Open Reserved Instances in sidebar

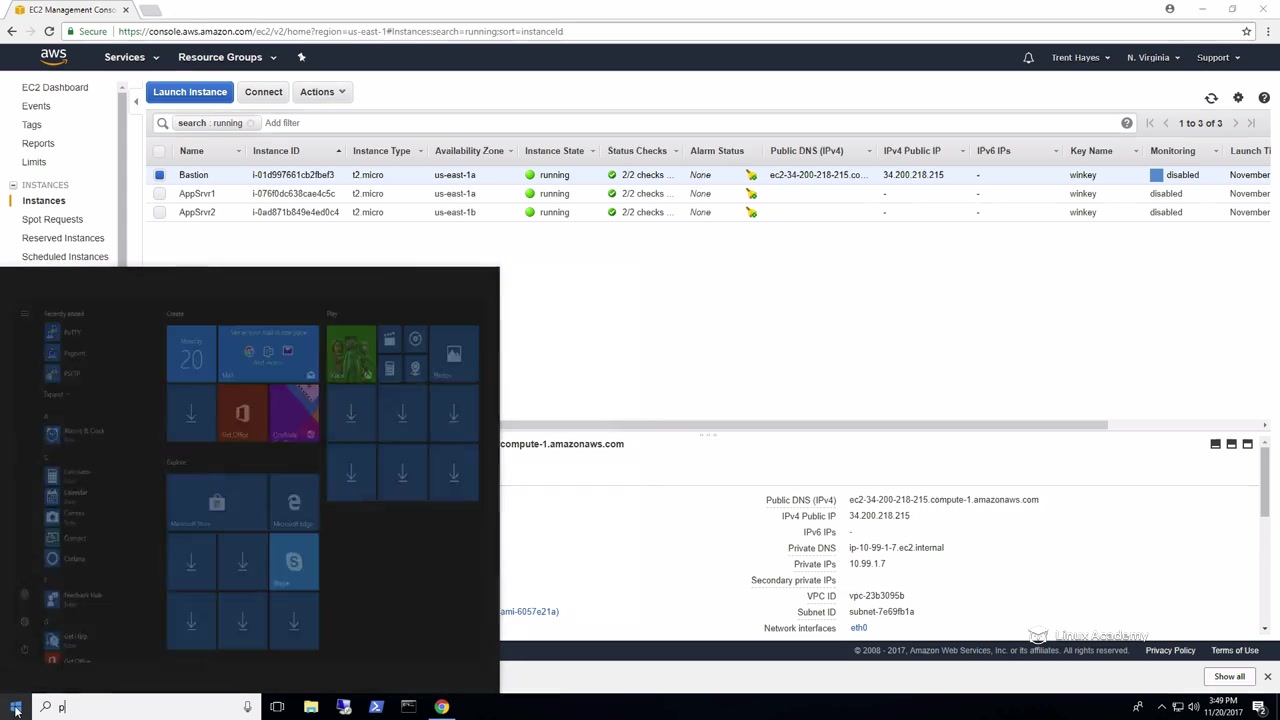63,238
